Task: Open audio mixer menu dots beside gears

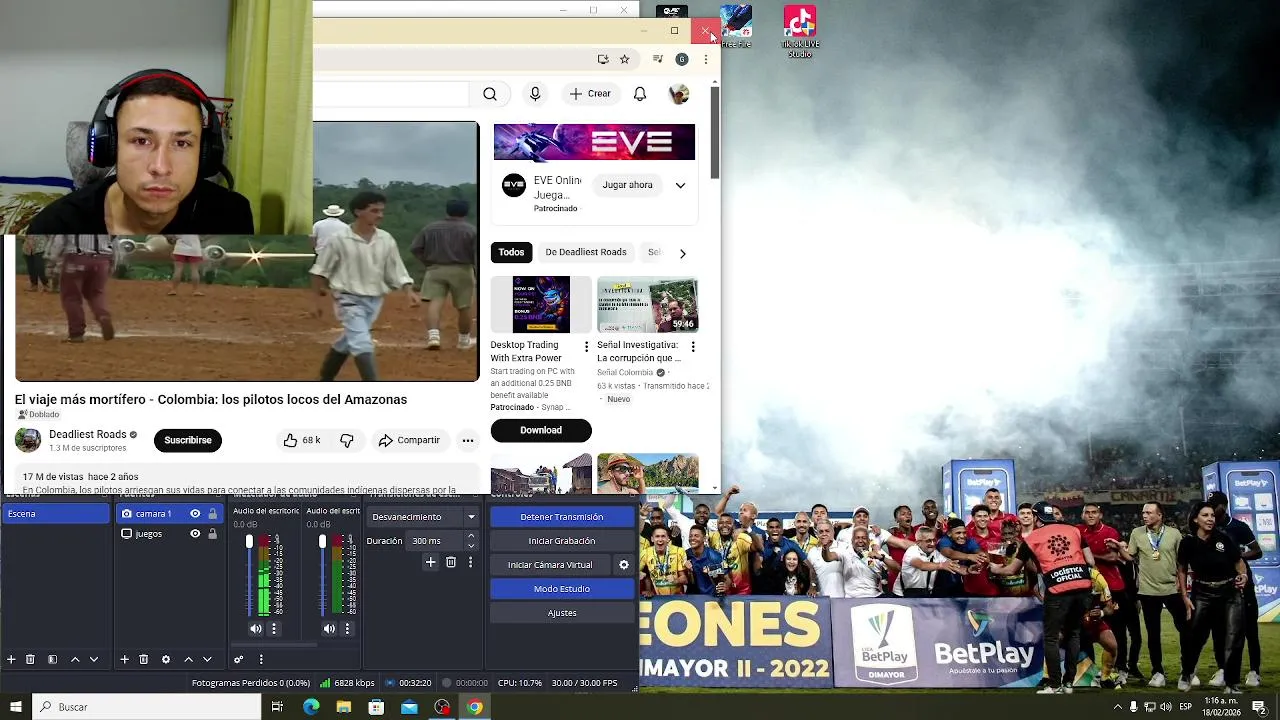Action: click(261, 659)
